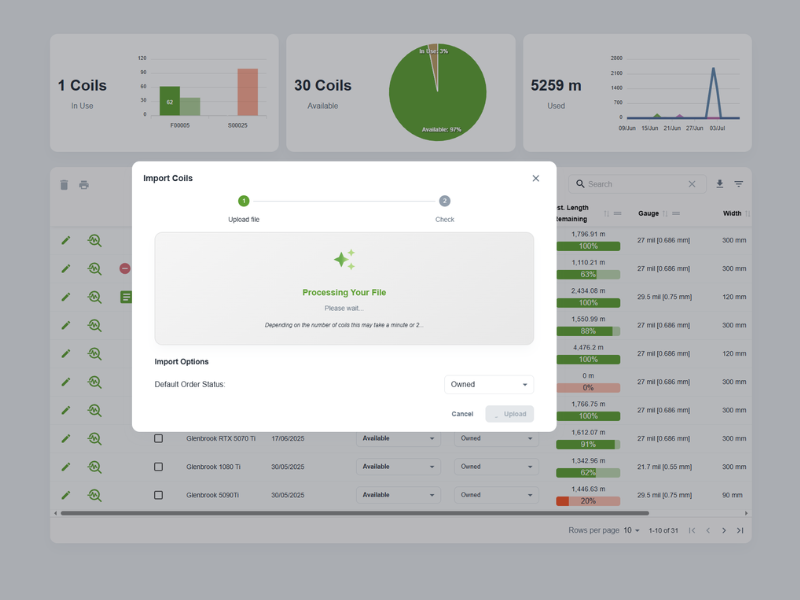
Task: Click the Upload file step indicator
Action: click(x=244, y=200)
